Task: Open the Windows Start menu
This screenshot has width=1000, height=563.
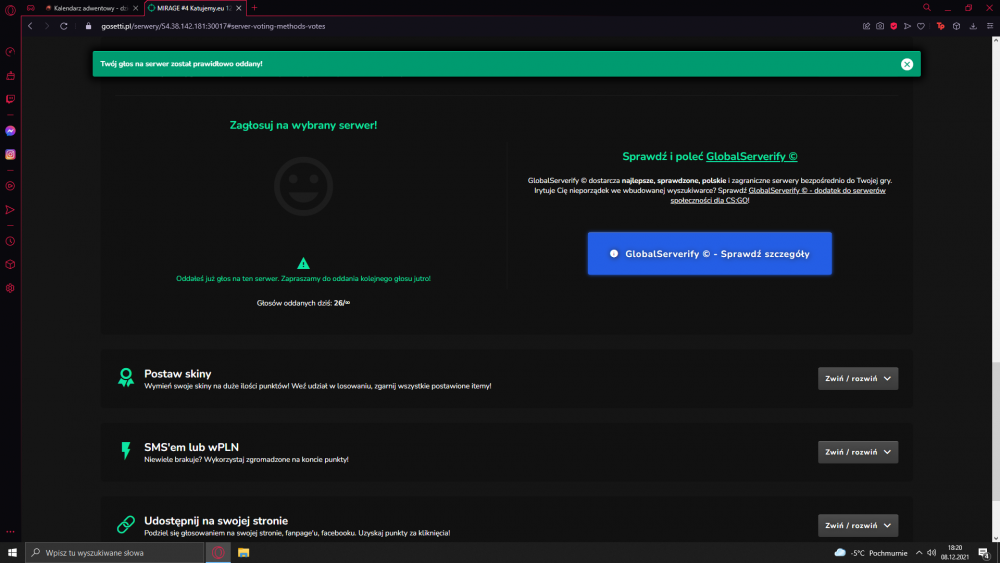Action: [x=12, y=553]
